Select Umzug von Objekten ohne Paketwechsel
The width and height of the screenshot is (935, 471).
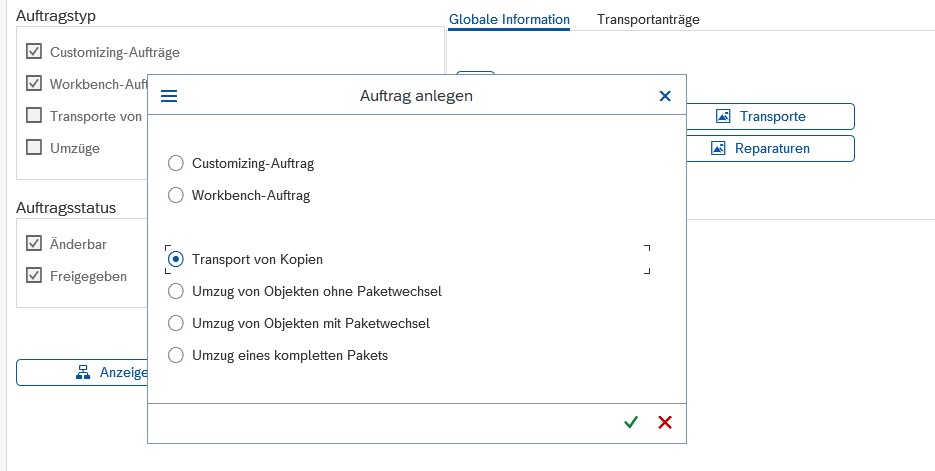176,291
